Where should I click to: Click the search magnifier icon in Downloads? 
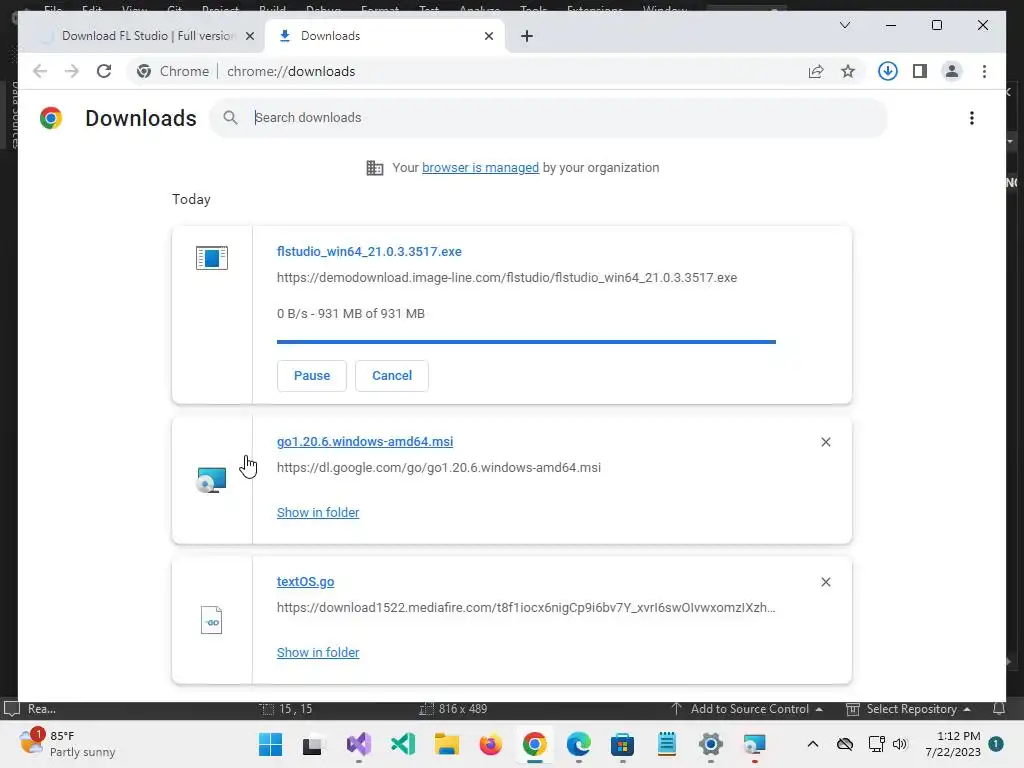pyautogui.click(x=230, y=118)
